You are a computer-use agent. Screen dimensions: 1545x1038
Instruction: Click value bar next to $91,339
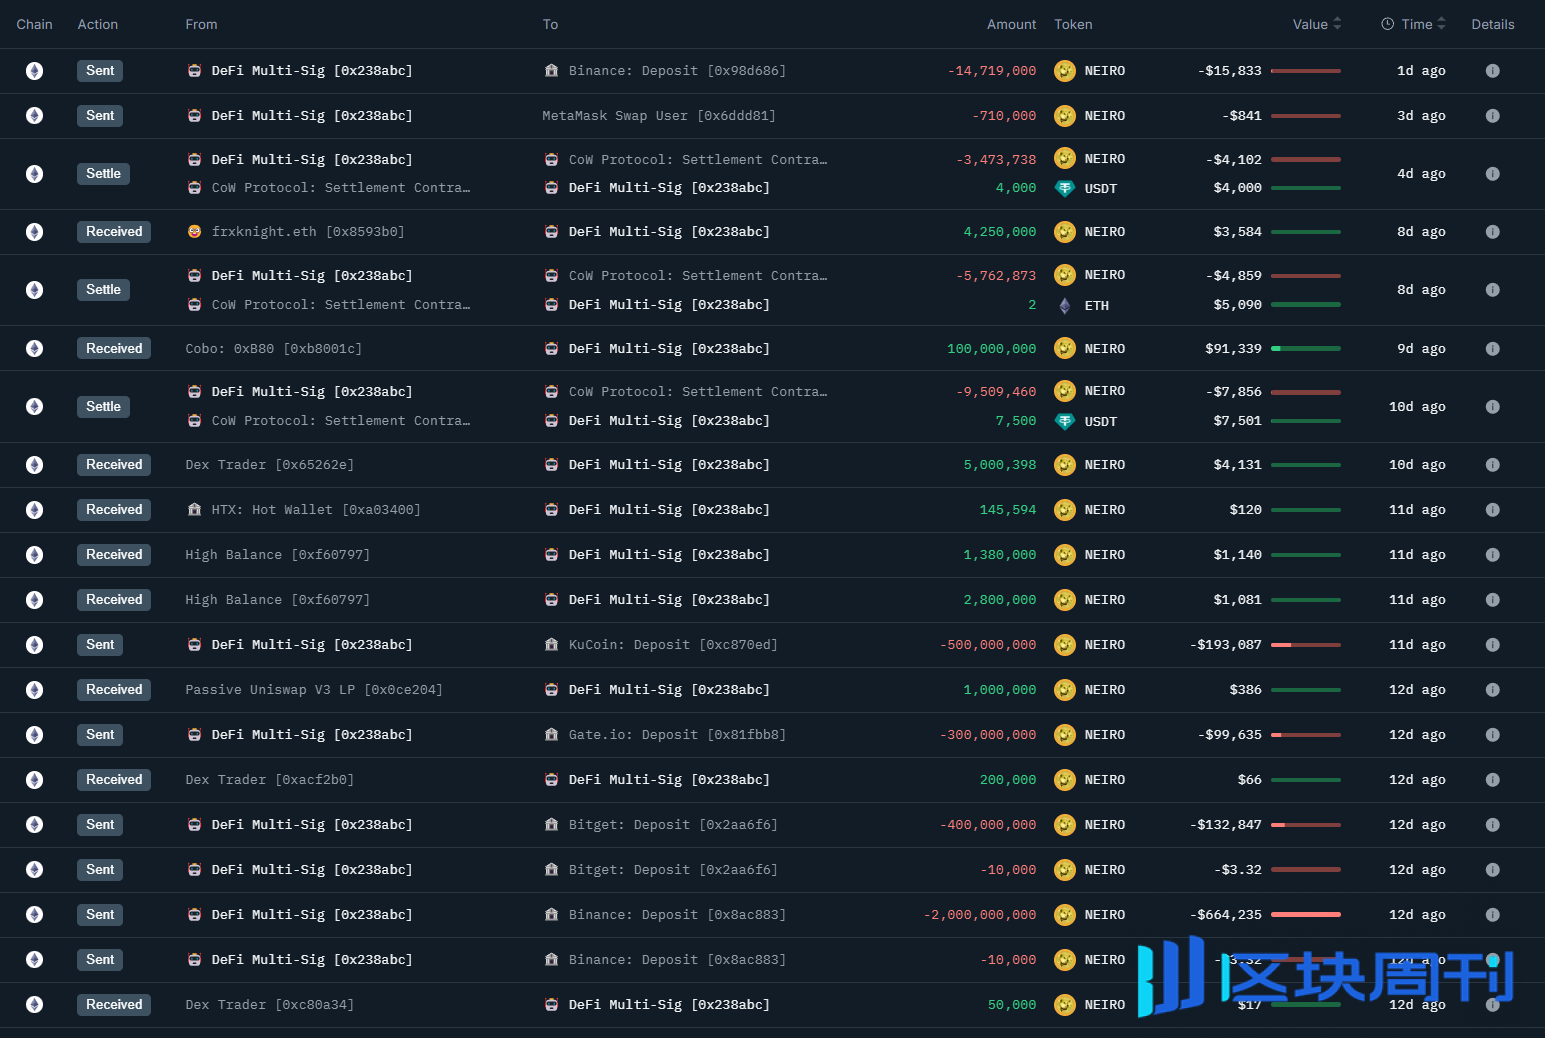click(1305, 349)
